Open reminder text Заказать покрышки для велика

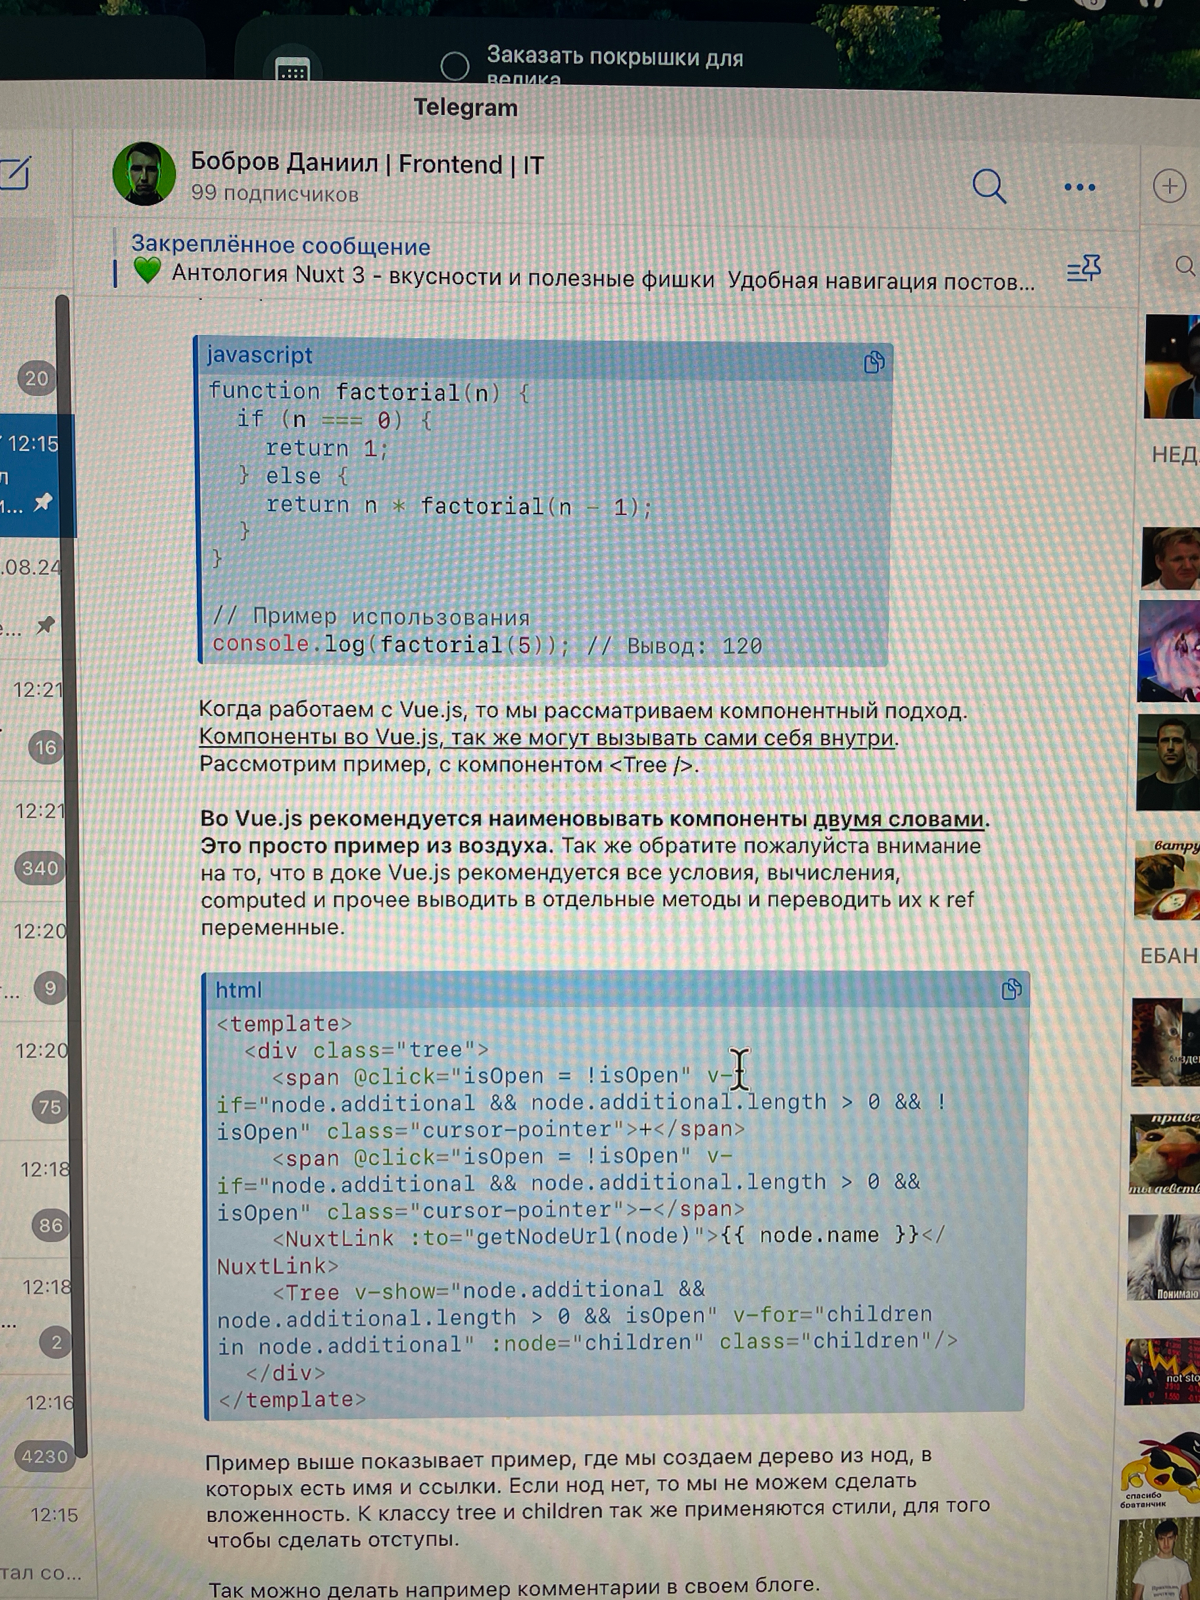pyautogui.click(x=614, y=66)
